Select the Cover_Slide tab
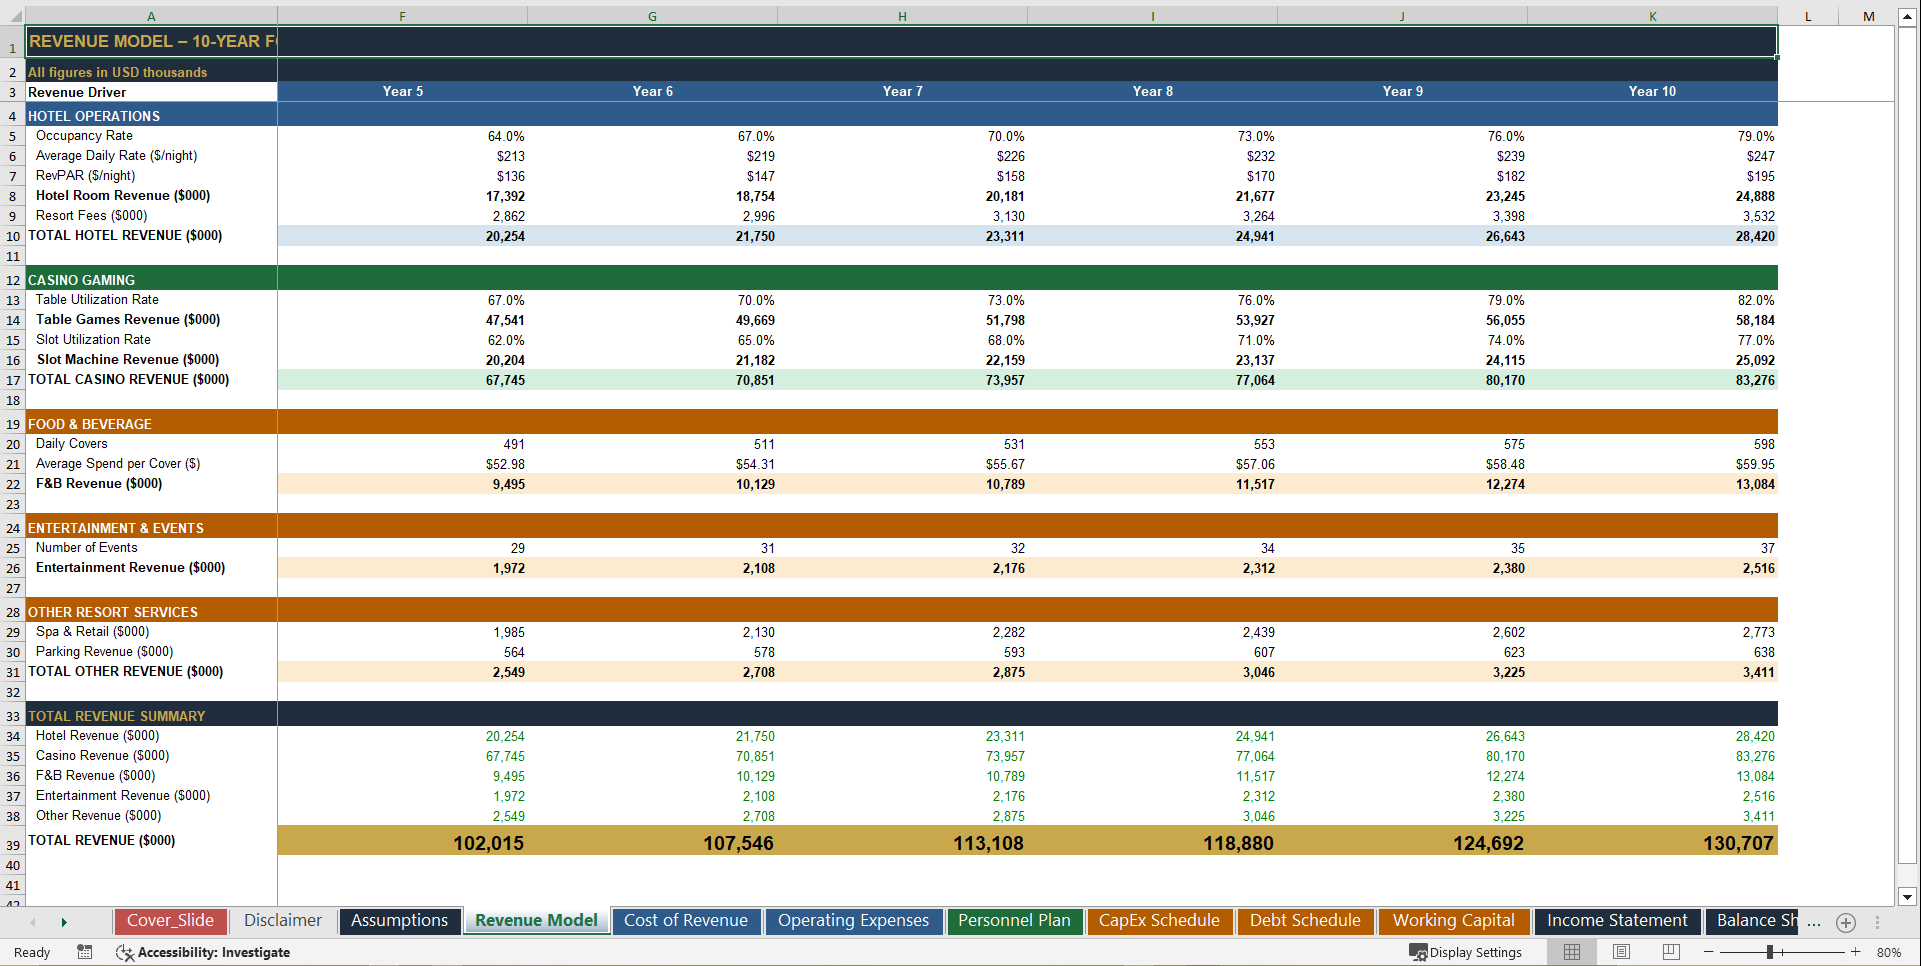Screen dimensions: 1921x966 pos(171,920)
